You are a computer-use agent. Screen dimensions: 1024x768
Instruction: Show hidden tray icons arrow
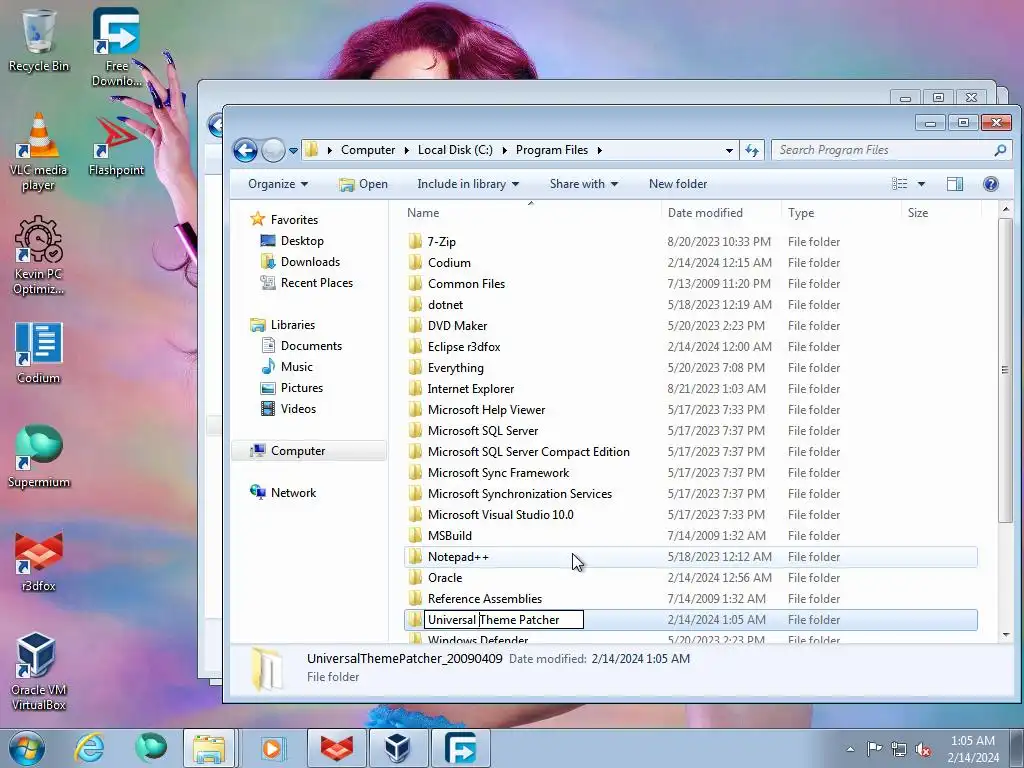coord(850,749)
